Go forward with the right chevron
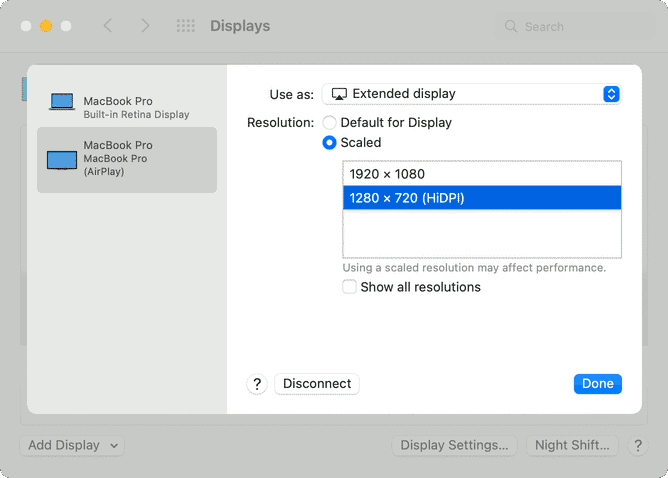 click(145, 26)
